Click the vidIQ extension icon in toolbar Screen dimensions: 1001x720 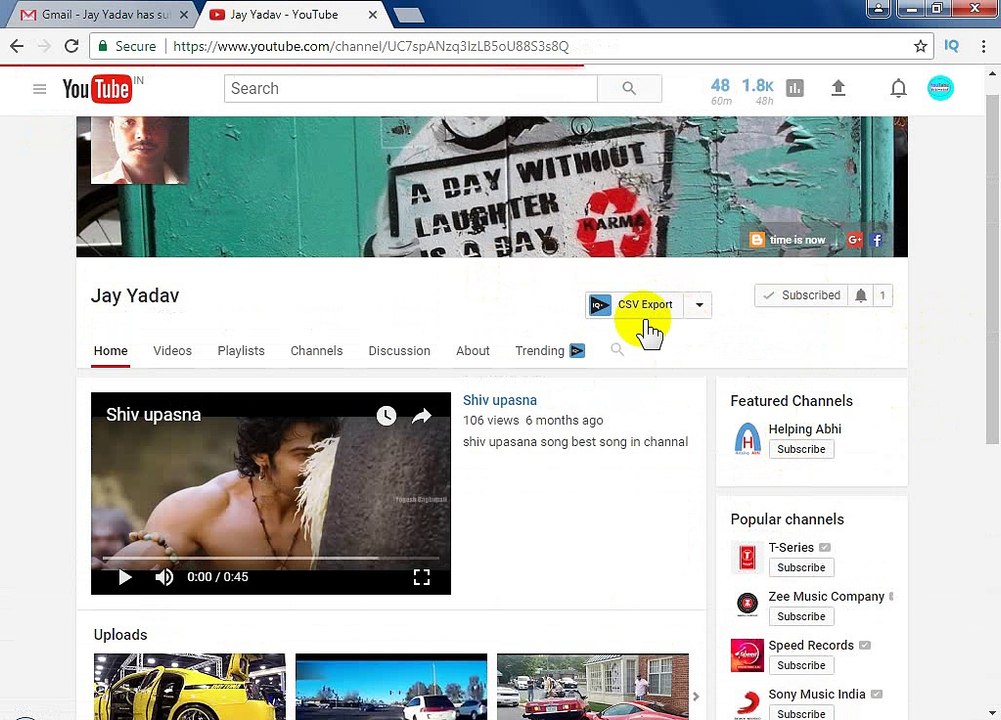951,46
